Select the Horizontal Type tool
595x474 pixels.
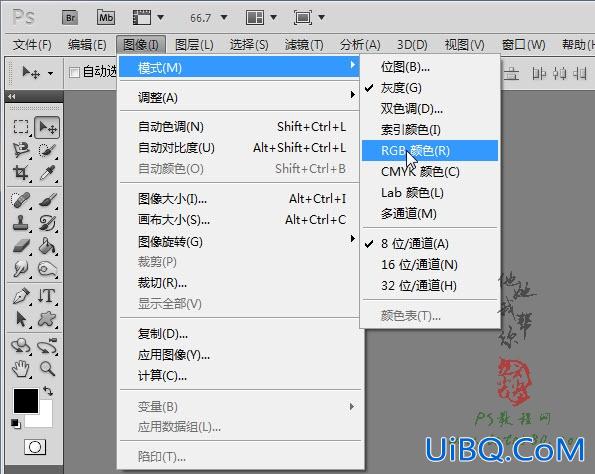pos(47,296)
